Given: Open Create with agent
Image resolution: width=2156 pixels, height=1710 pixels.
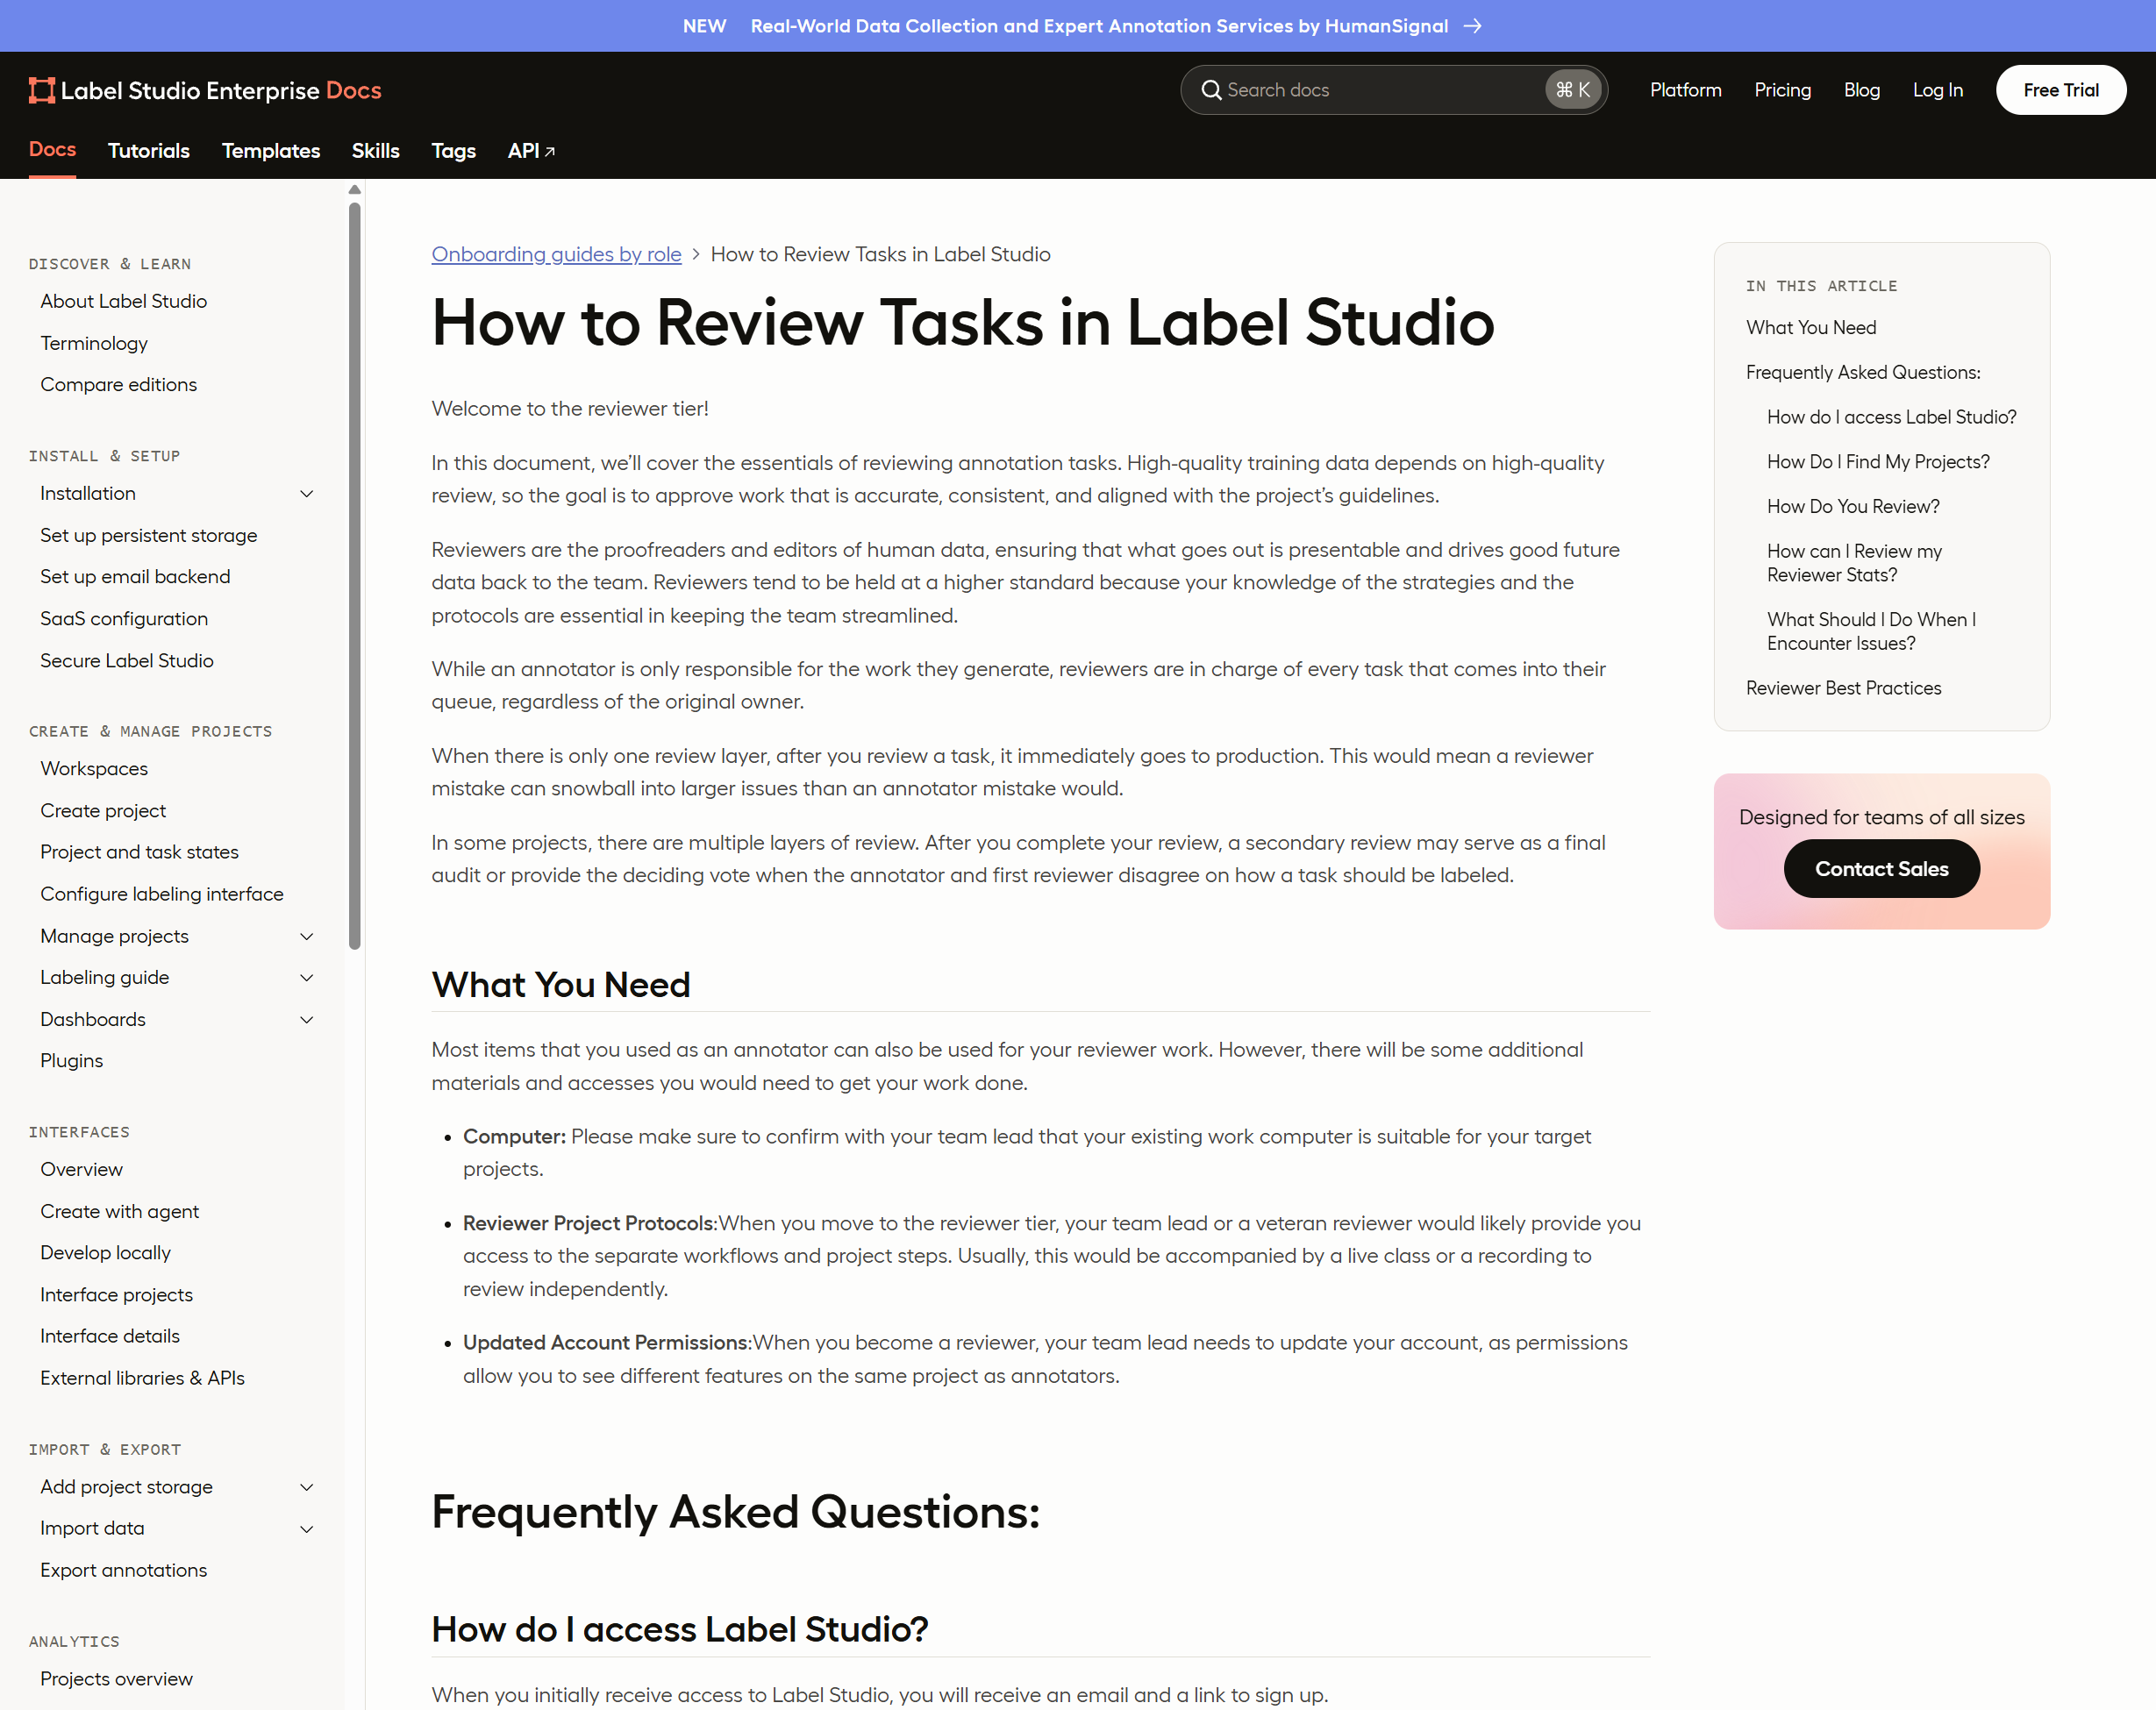Looking at the screenshot, I should pos(120,1212).
